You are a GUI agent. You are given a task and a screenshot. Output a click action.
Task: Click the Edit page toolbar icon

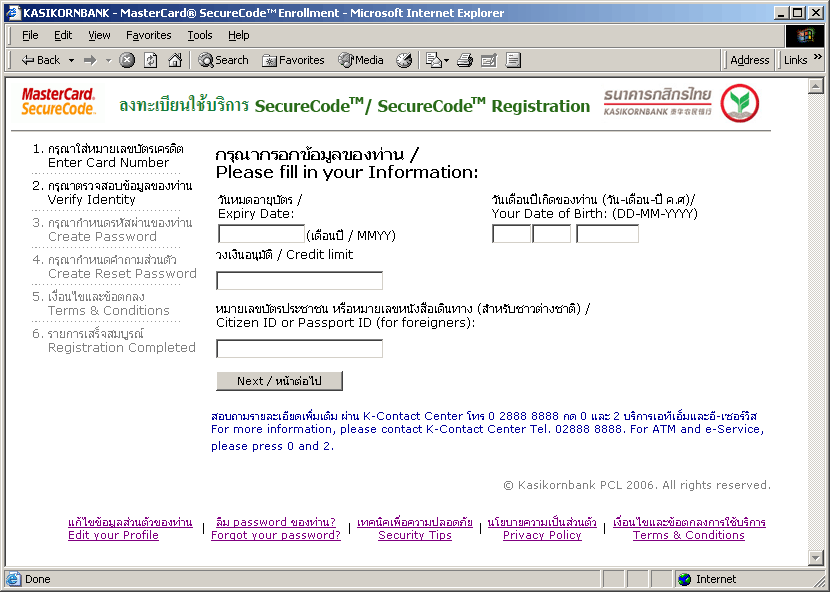(x=489, y=60)
